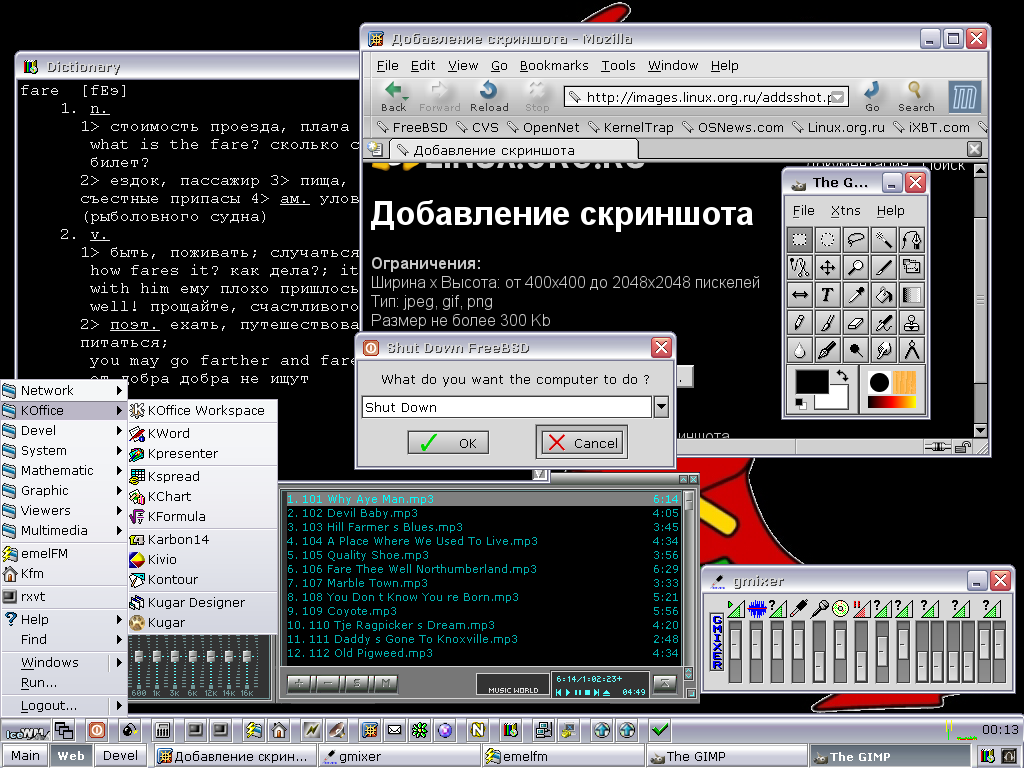Open the GIMP foreground color swatch
This screenshot has width=1024, height=768.
[811, 383]
